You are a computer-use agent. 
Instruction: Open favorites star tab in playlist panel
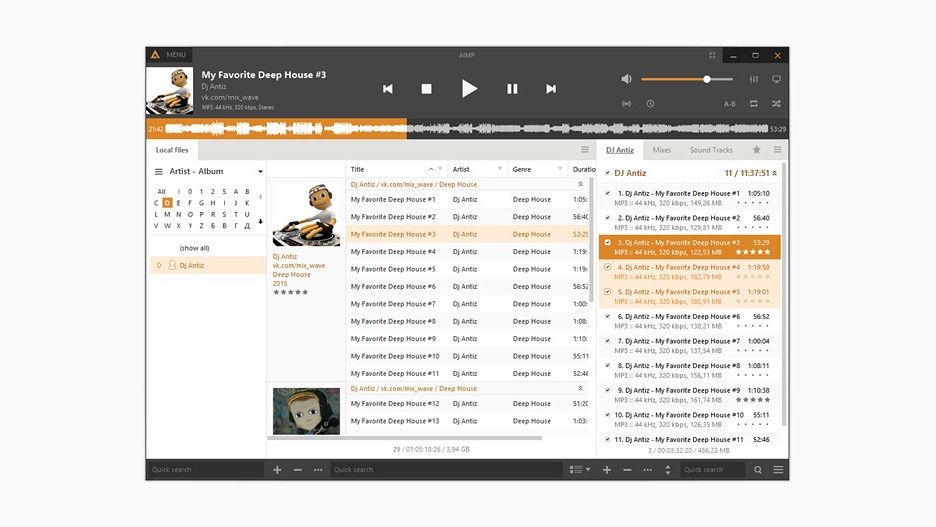(x=756, y=150)
